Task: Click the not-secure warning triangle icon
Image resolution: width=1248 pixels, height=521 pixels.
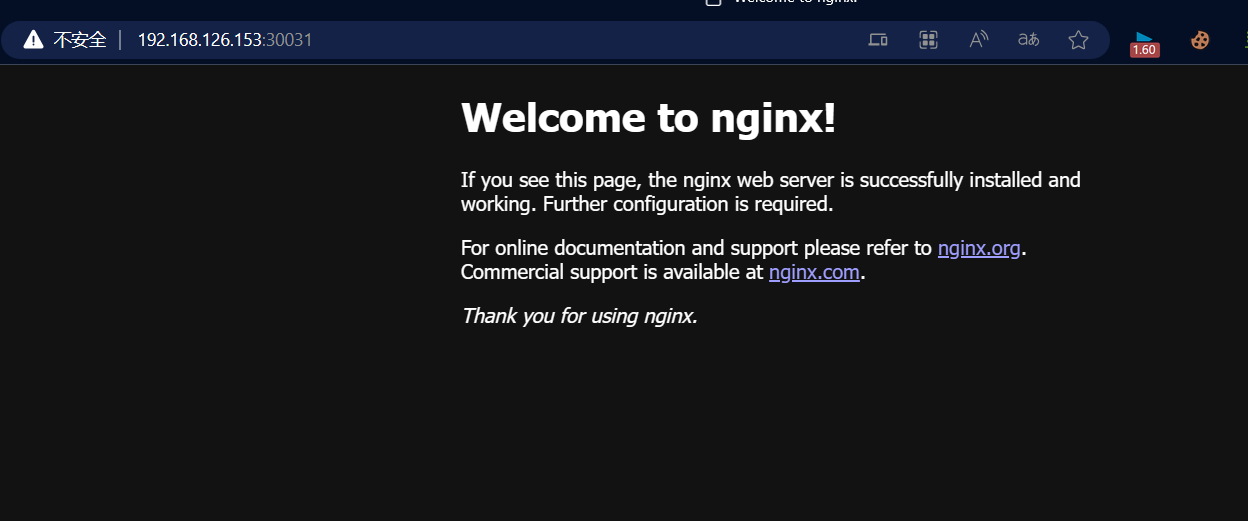Action: coord(34,40)
